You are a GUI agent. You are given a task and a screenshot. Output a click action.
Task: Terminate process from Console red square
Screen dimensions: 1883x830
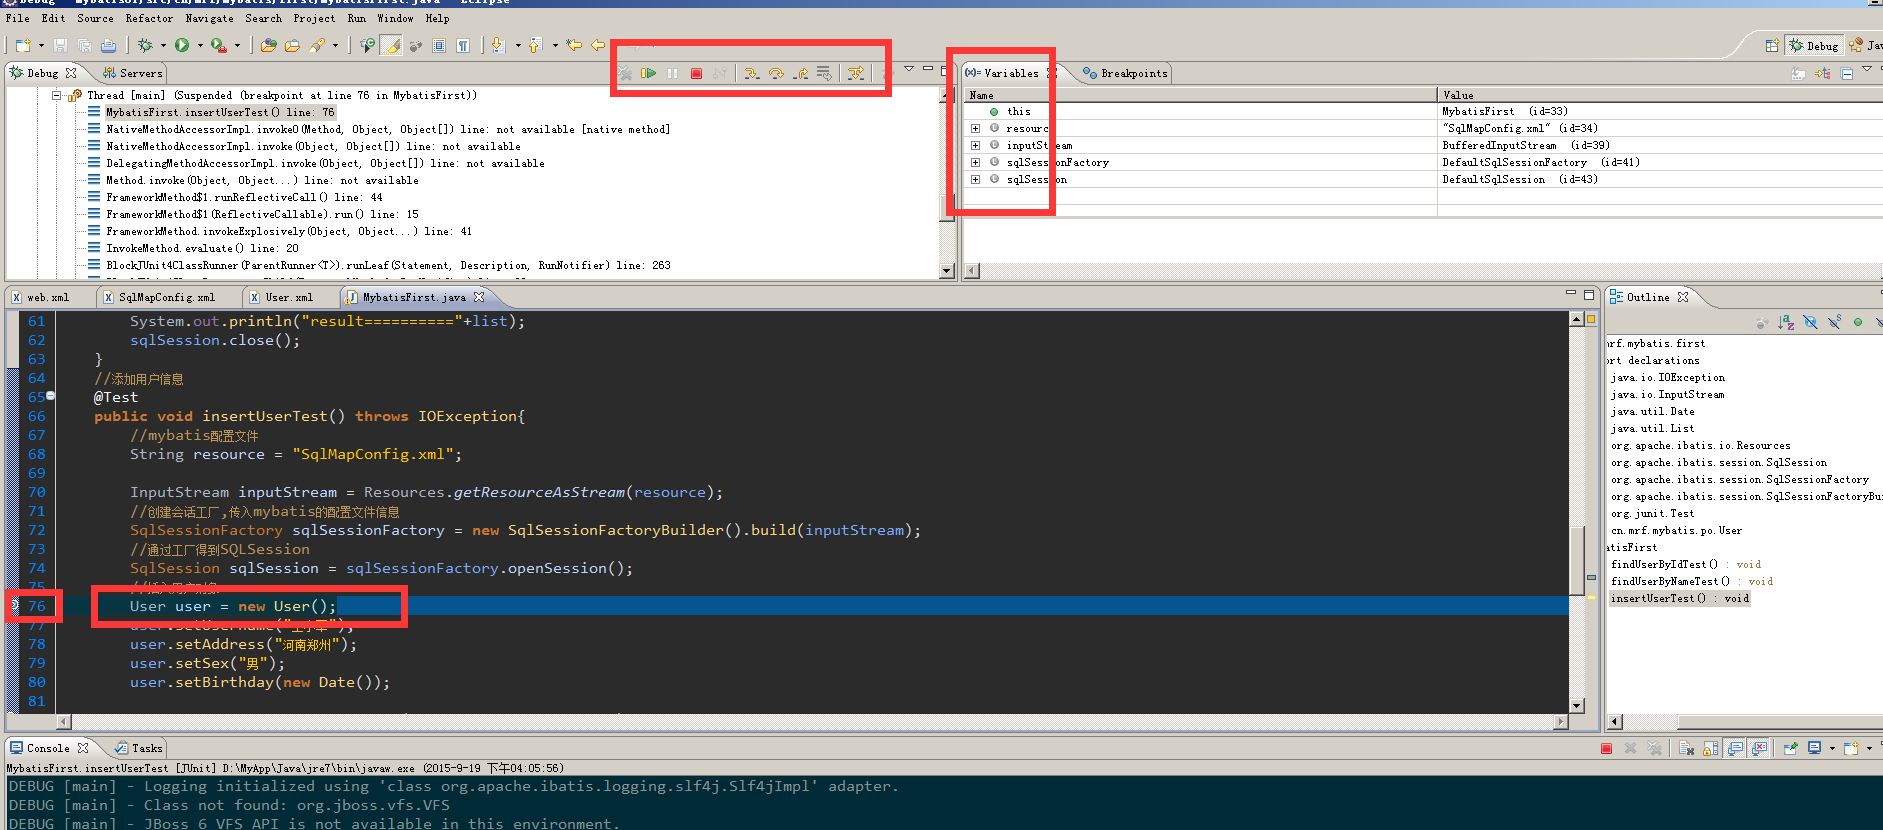pos(1606,748)
